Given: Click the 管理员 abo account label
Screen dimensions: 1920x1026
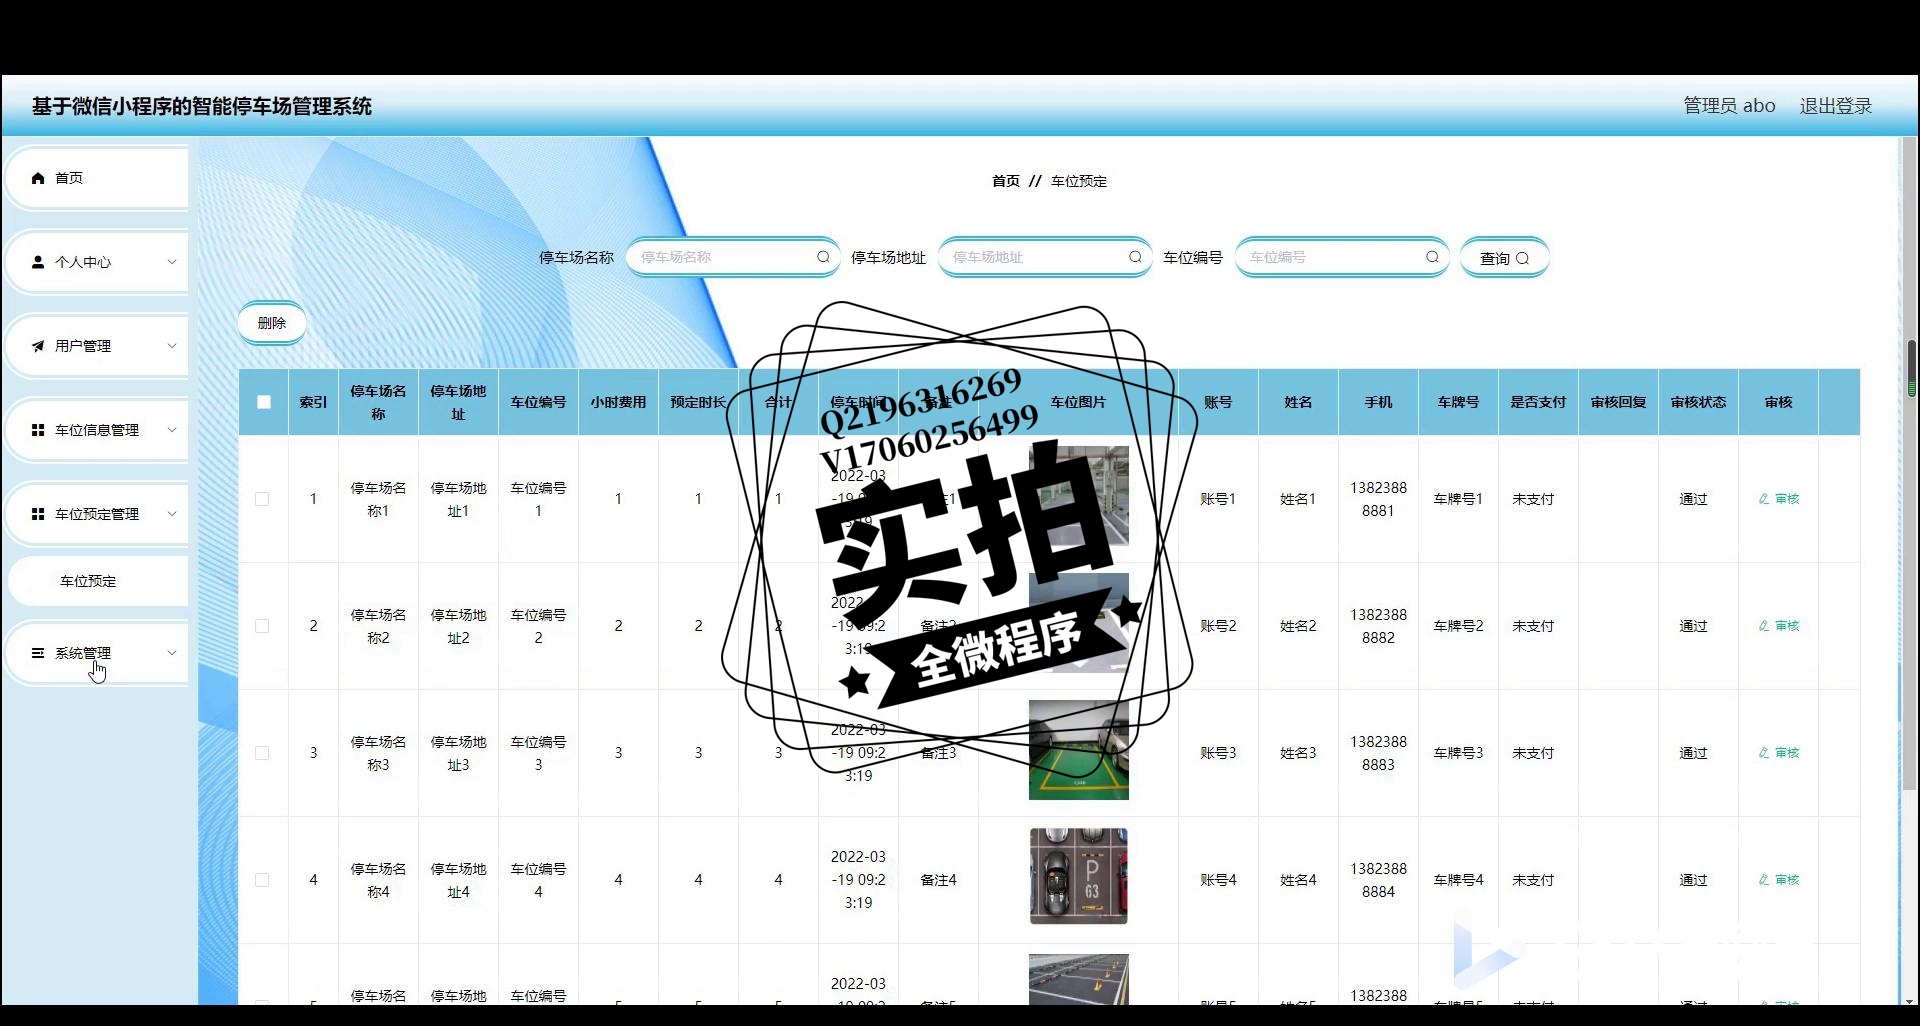Looking at the screenshot, I should 1729,106.
